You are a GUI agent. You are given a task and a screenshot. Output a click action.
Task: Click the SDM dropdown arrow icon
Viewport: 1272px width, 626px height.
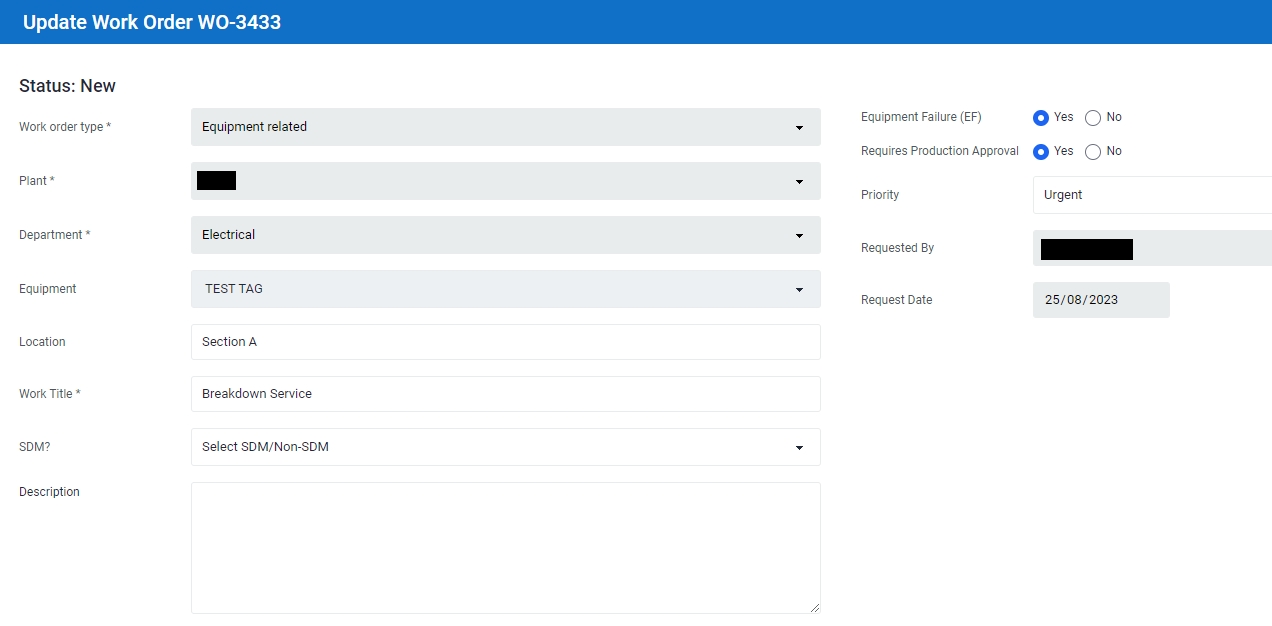click(799, 448)
